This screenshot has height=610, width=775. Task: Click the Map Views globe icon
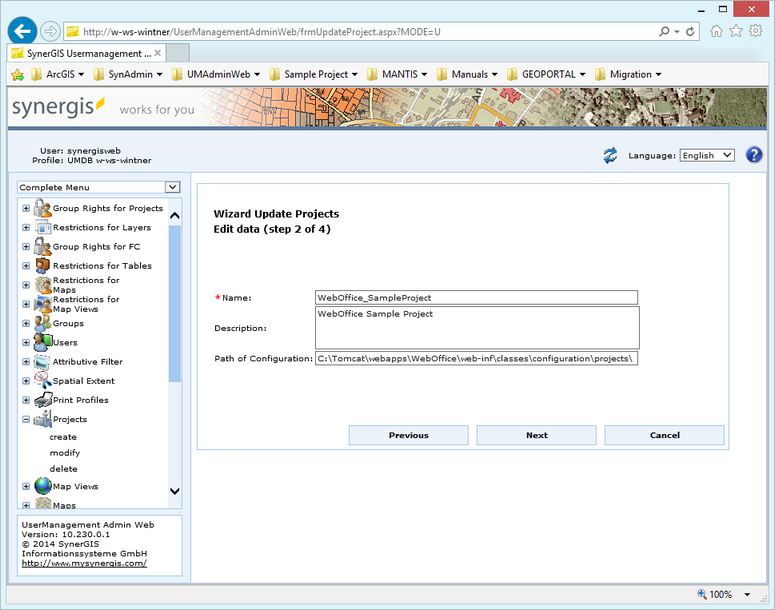43,486
